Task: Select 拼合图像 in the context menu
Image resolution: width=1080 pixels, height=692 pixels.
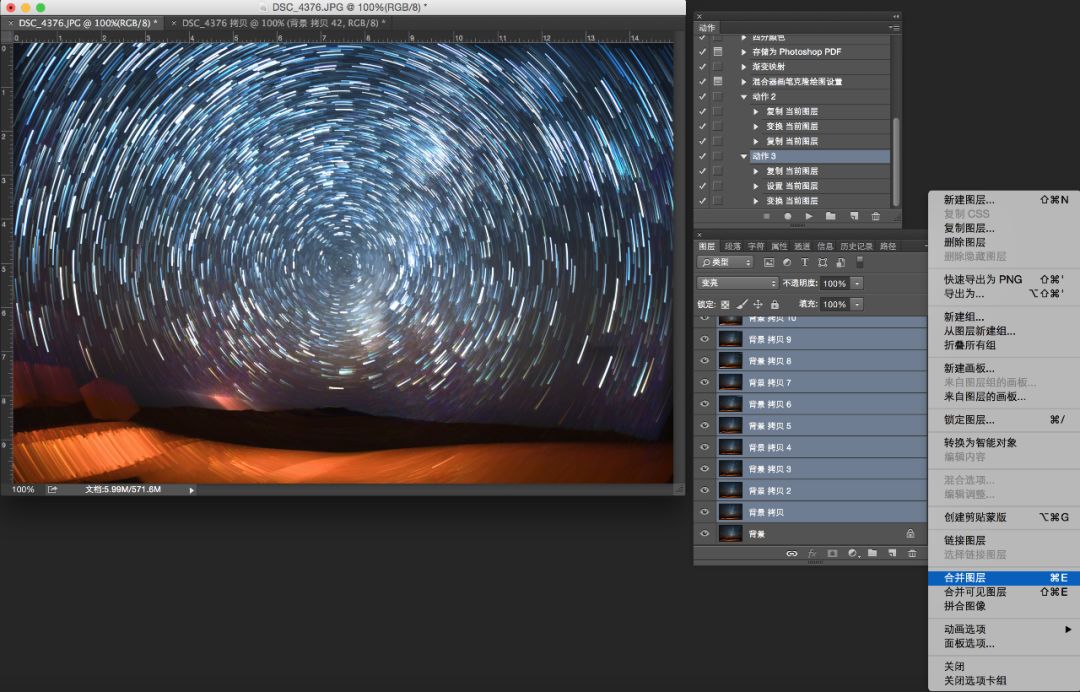Action: point(965,606)
